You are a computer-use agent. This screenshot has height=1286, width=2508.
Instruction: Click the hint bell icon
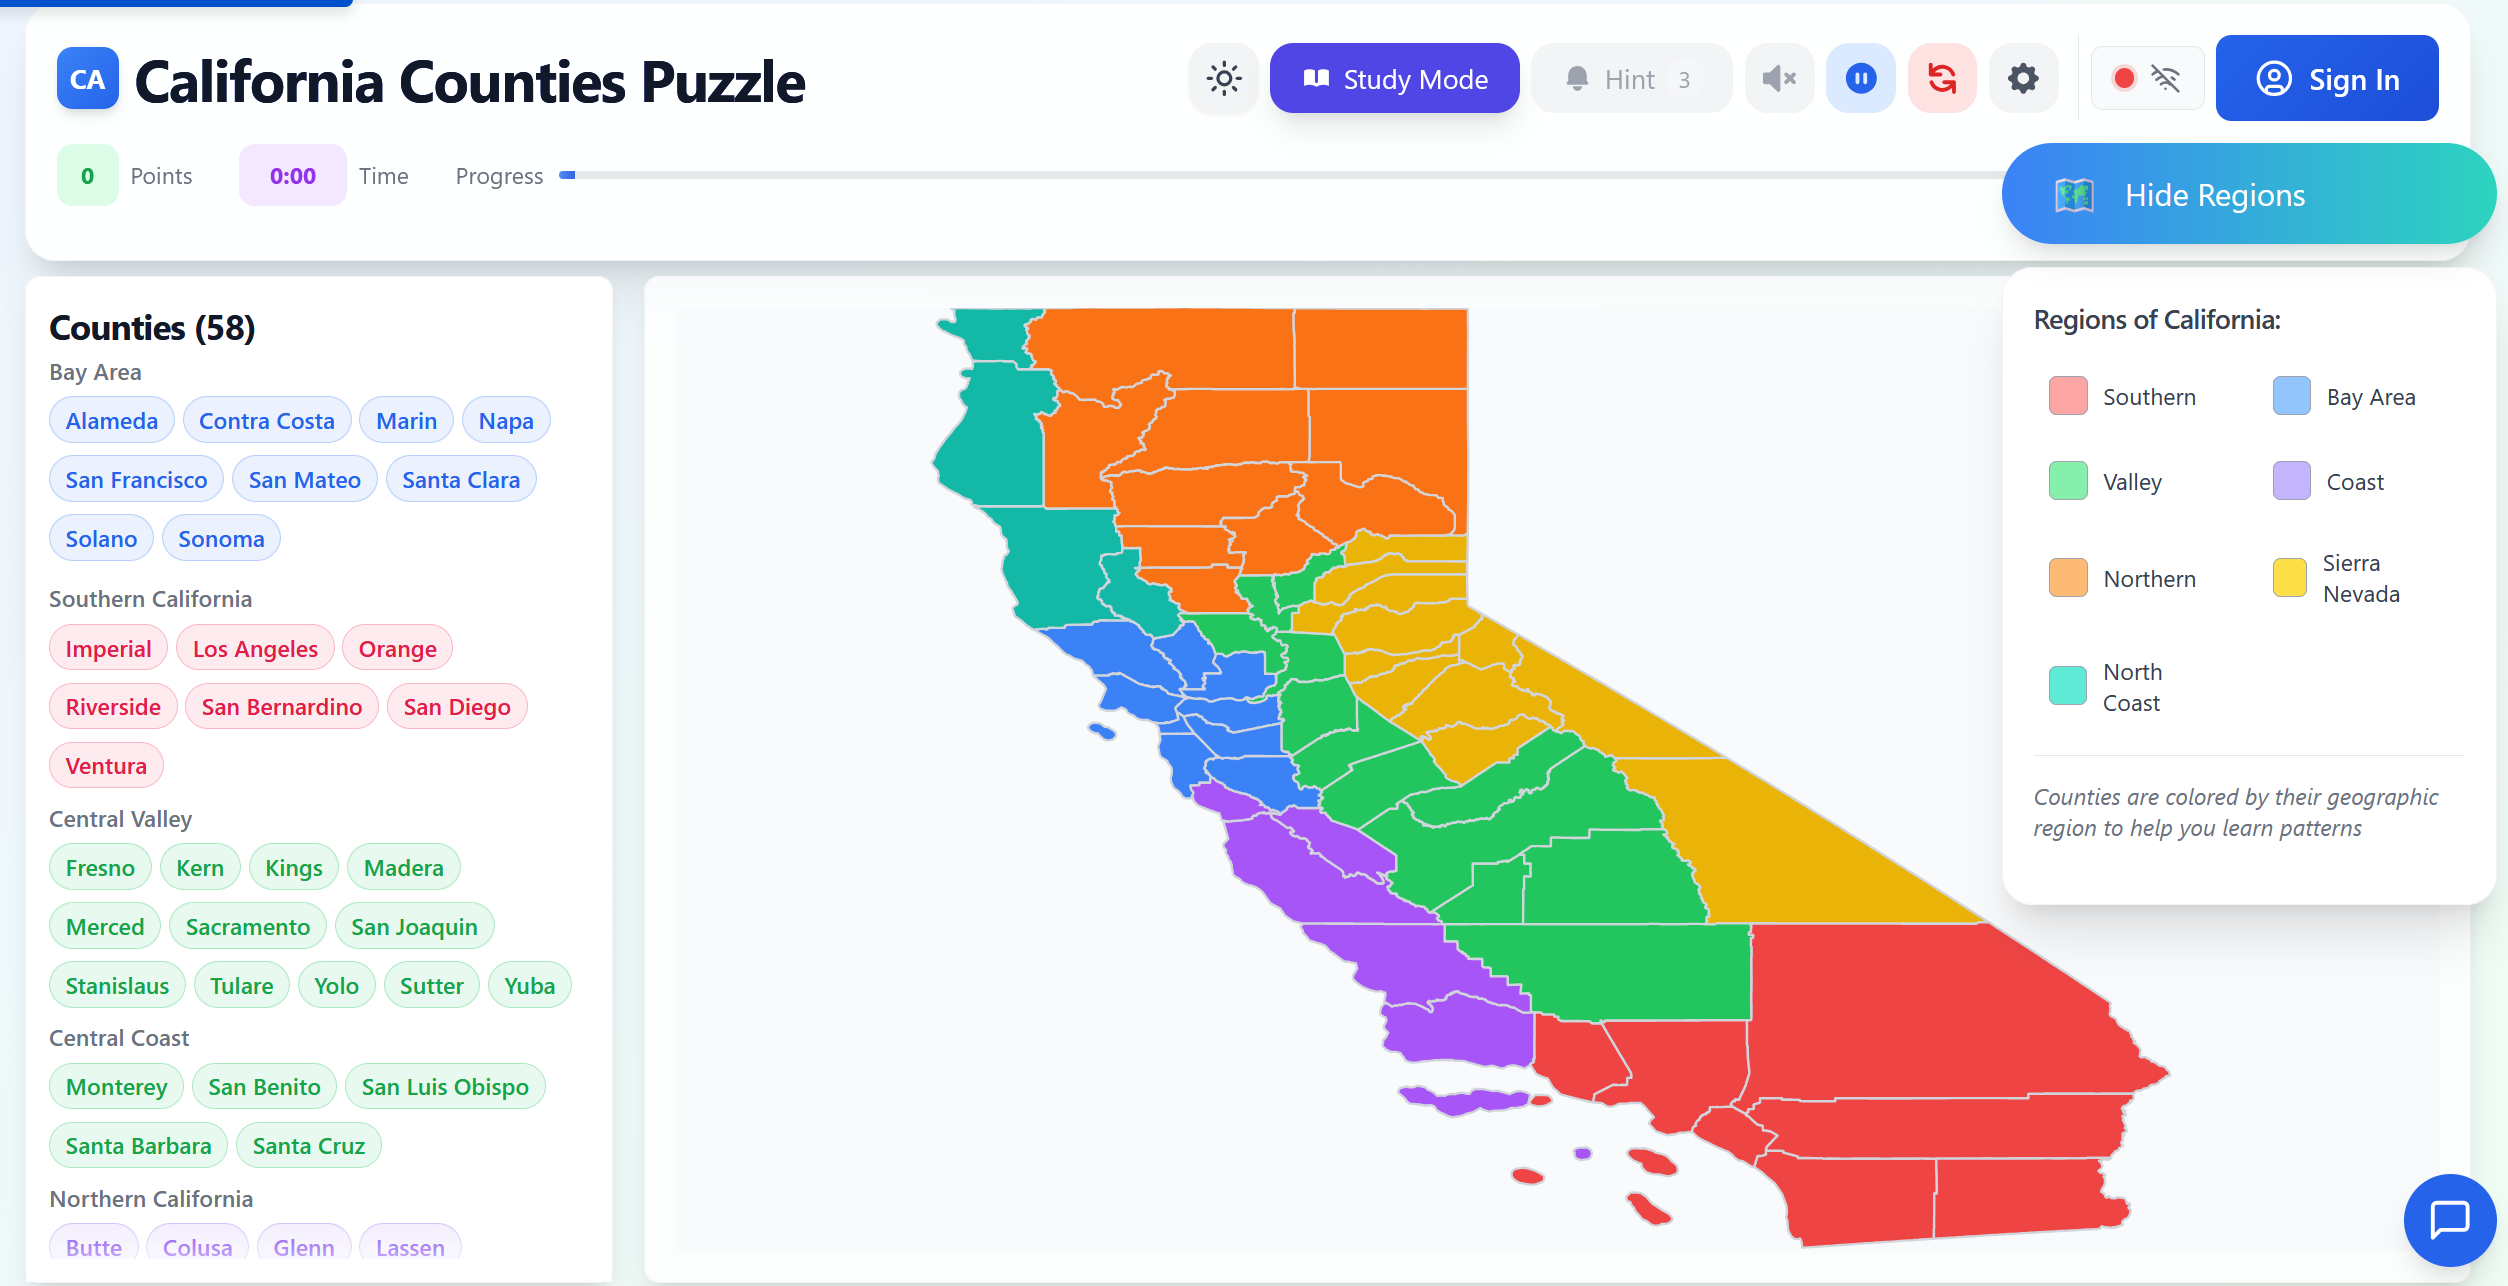point(1578,78)
